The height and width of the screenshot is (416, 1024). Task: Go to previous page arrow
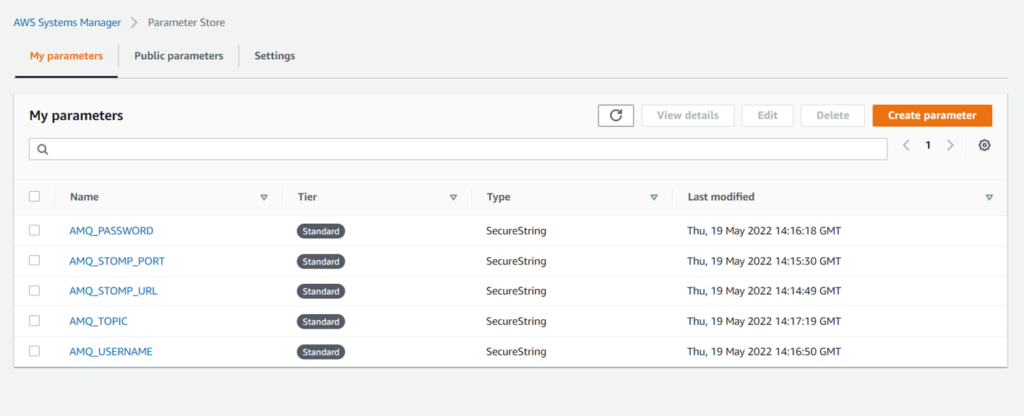(906, 146)
